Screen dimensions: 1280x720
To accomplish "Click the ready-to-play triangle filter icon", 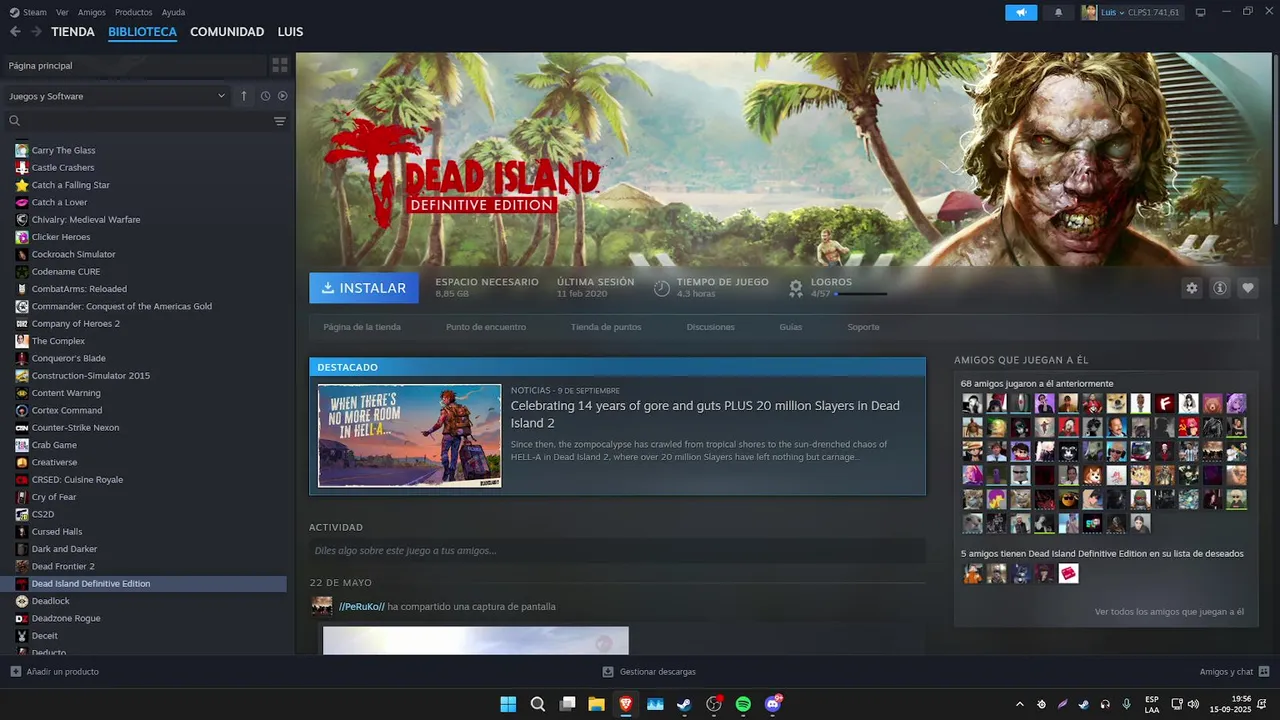I will pyautogui.click(x=282, y=96).
